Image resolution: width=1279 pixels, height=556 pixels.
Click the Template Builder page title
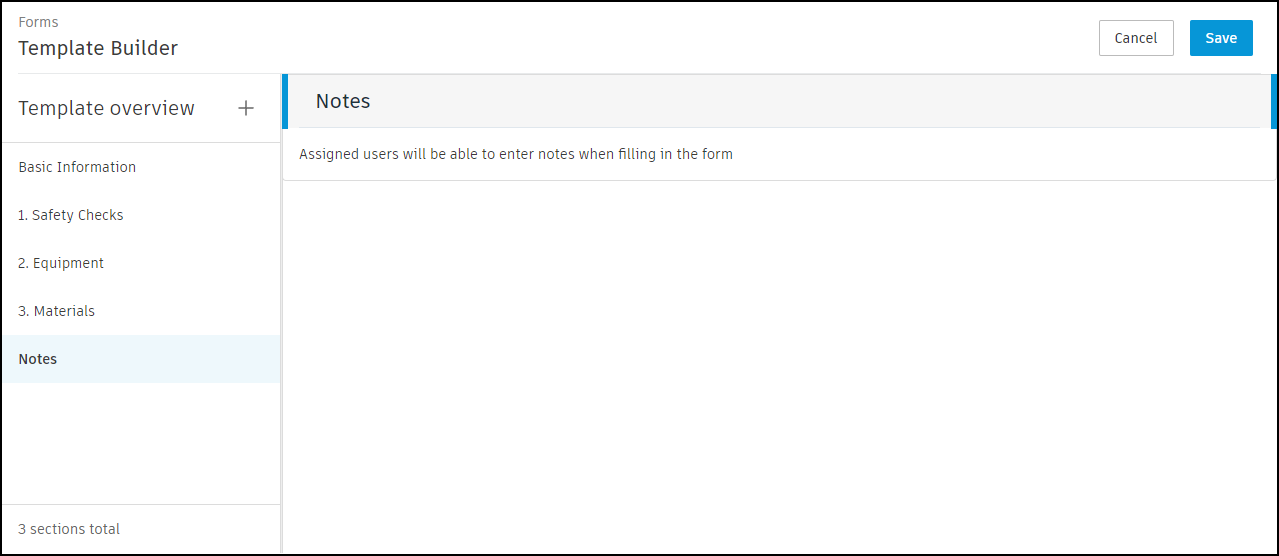tap(98, 48)
